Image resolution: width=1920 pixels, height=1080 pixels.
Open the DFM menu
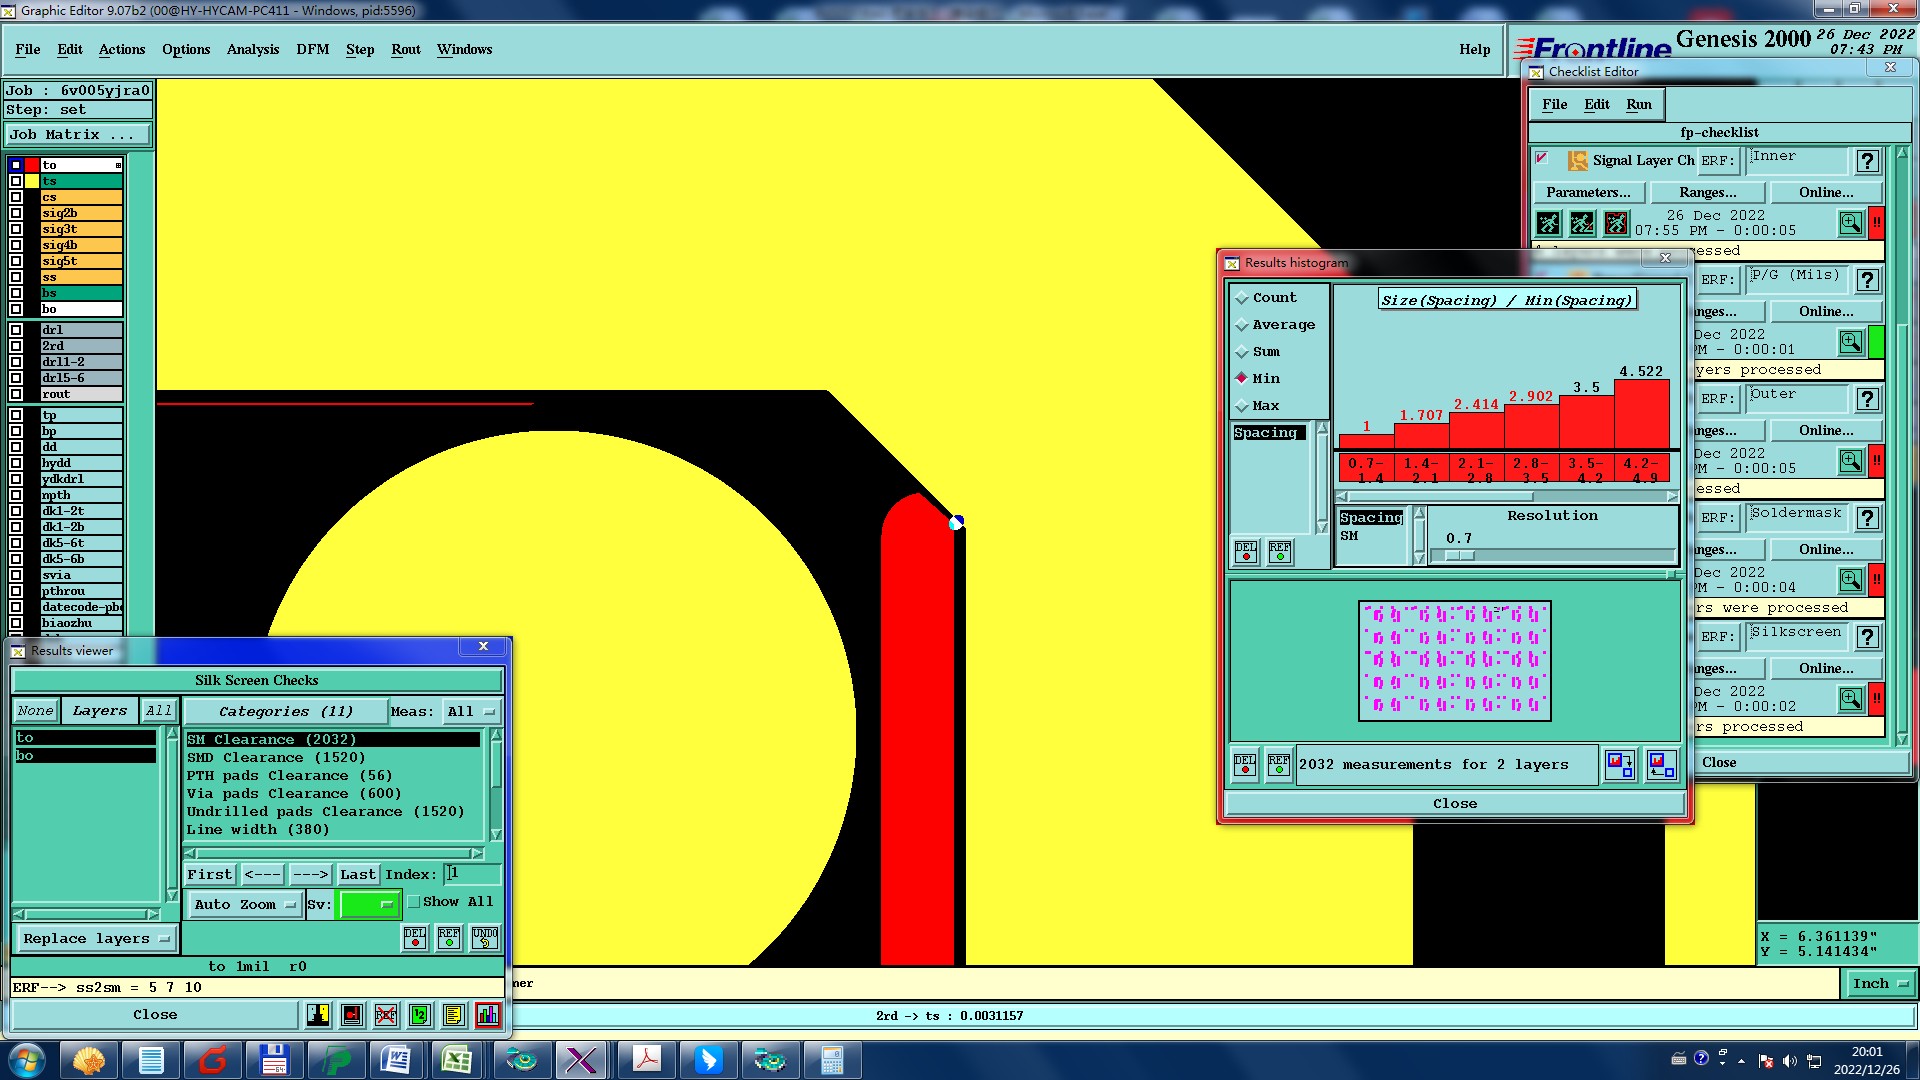(312, 49)
